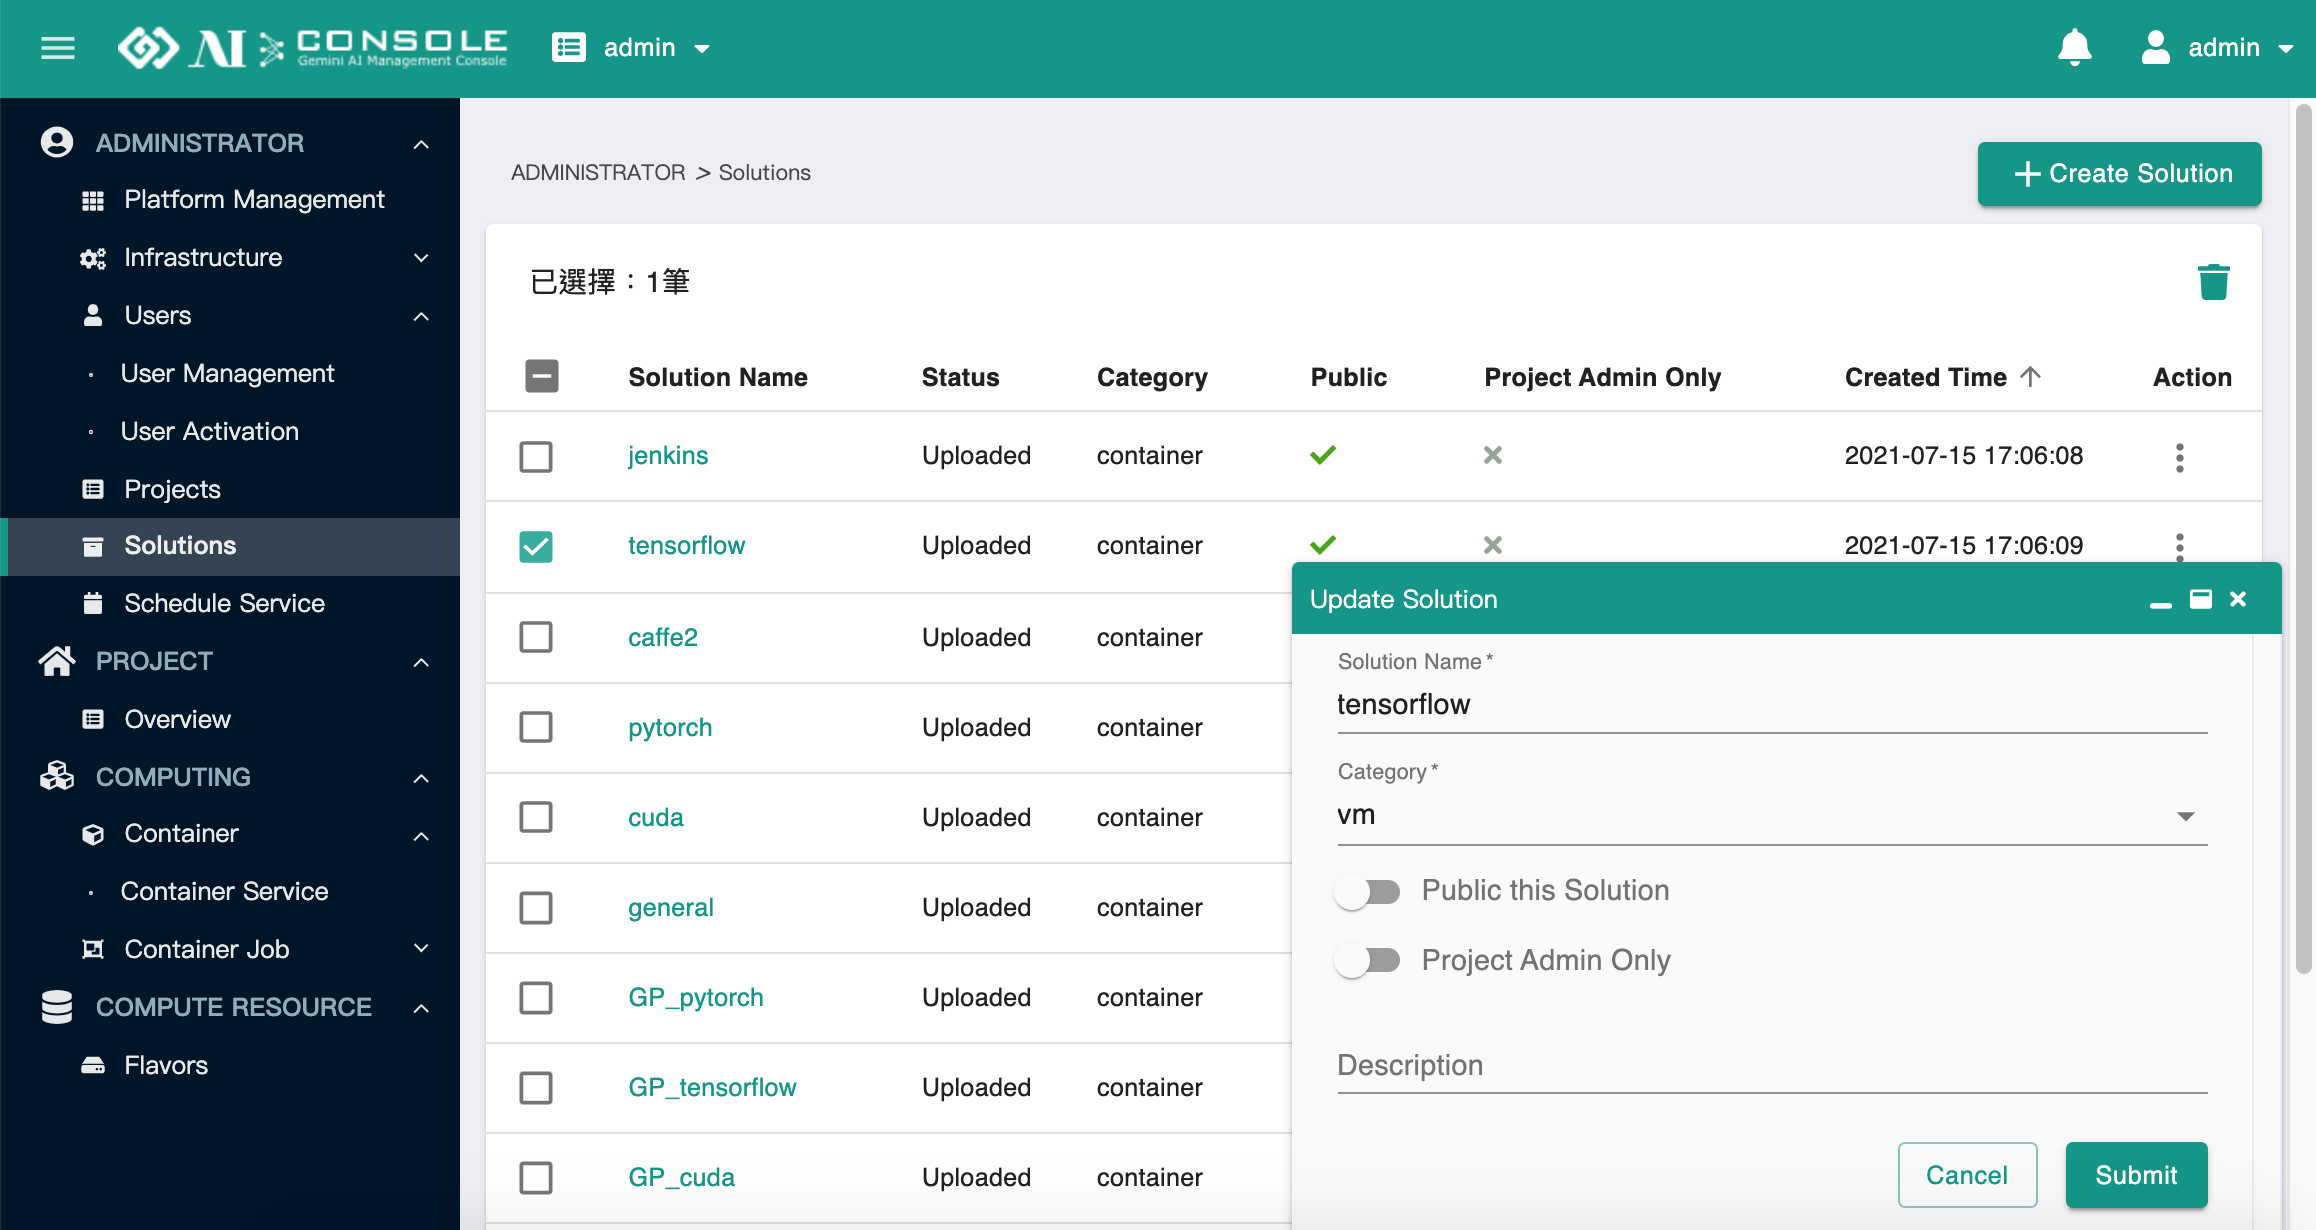Click the Solutions archive icon
The width and height of the screenshot is (2316, 1230).
(x=93, y=546)
